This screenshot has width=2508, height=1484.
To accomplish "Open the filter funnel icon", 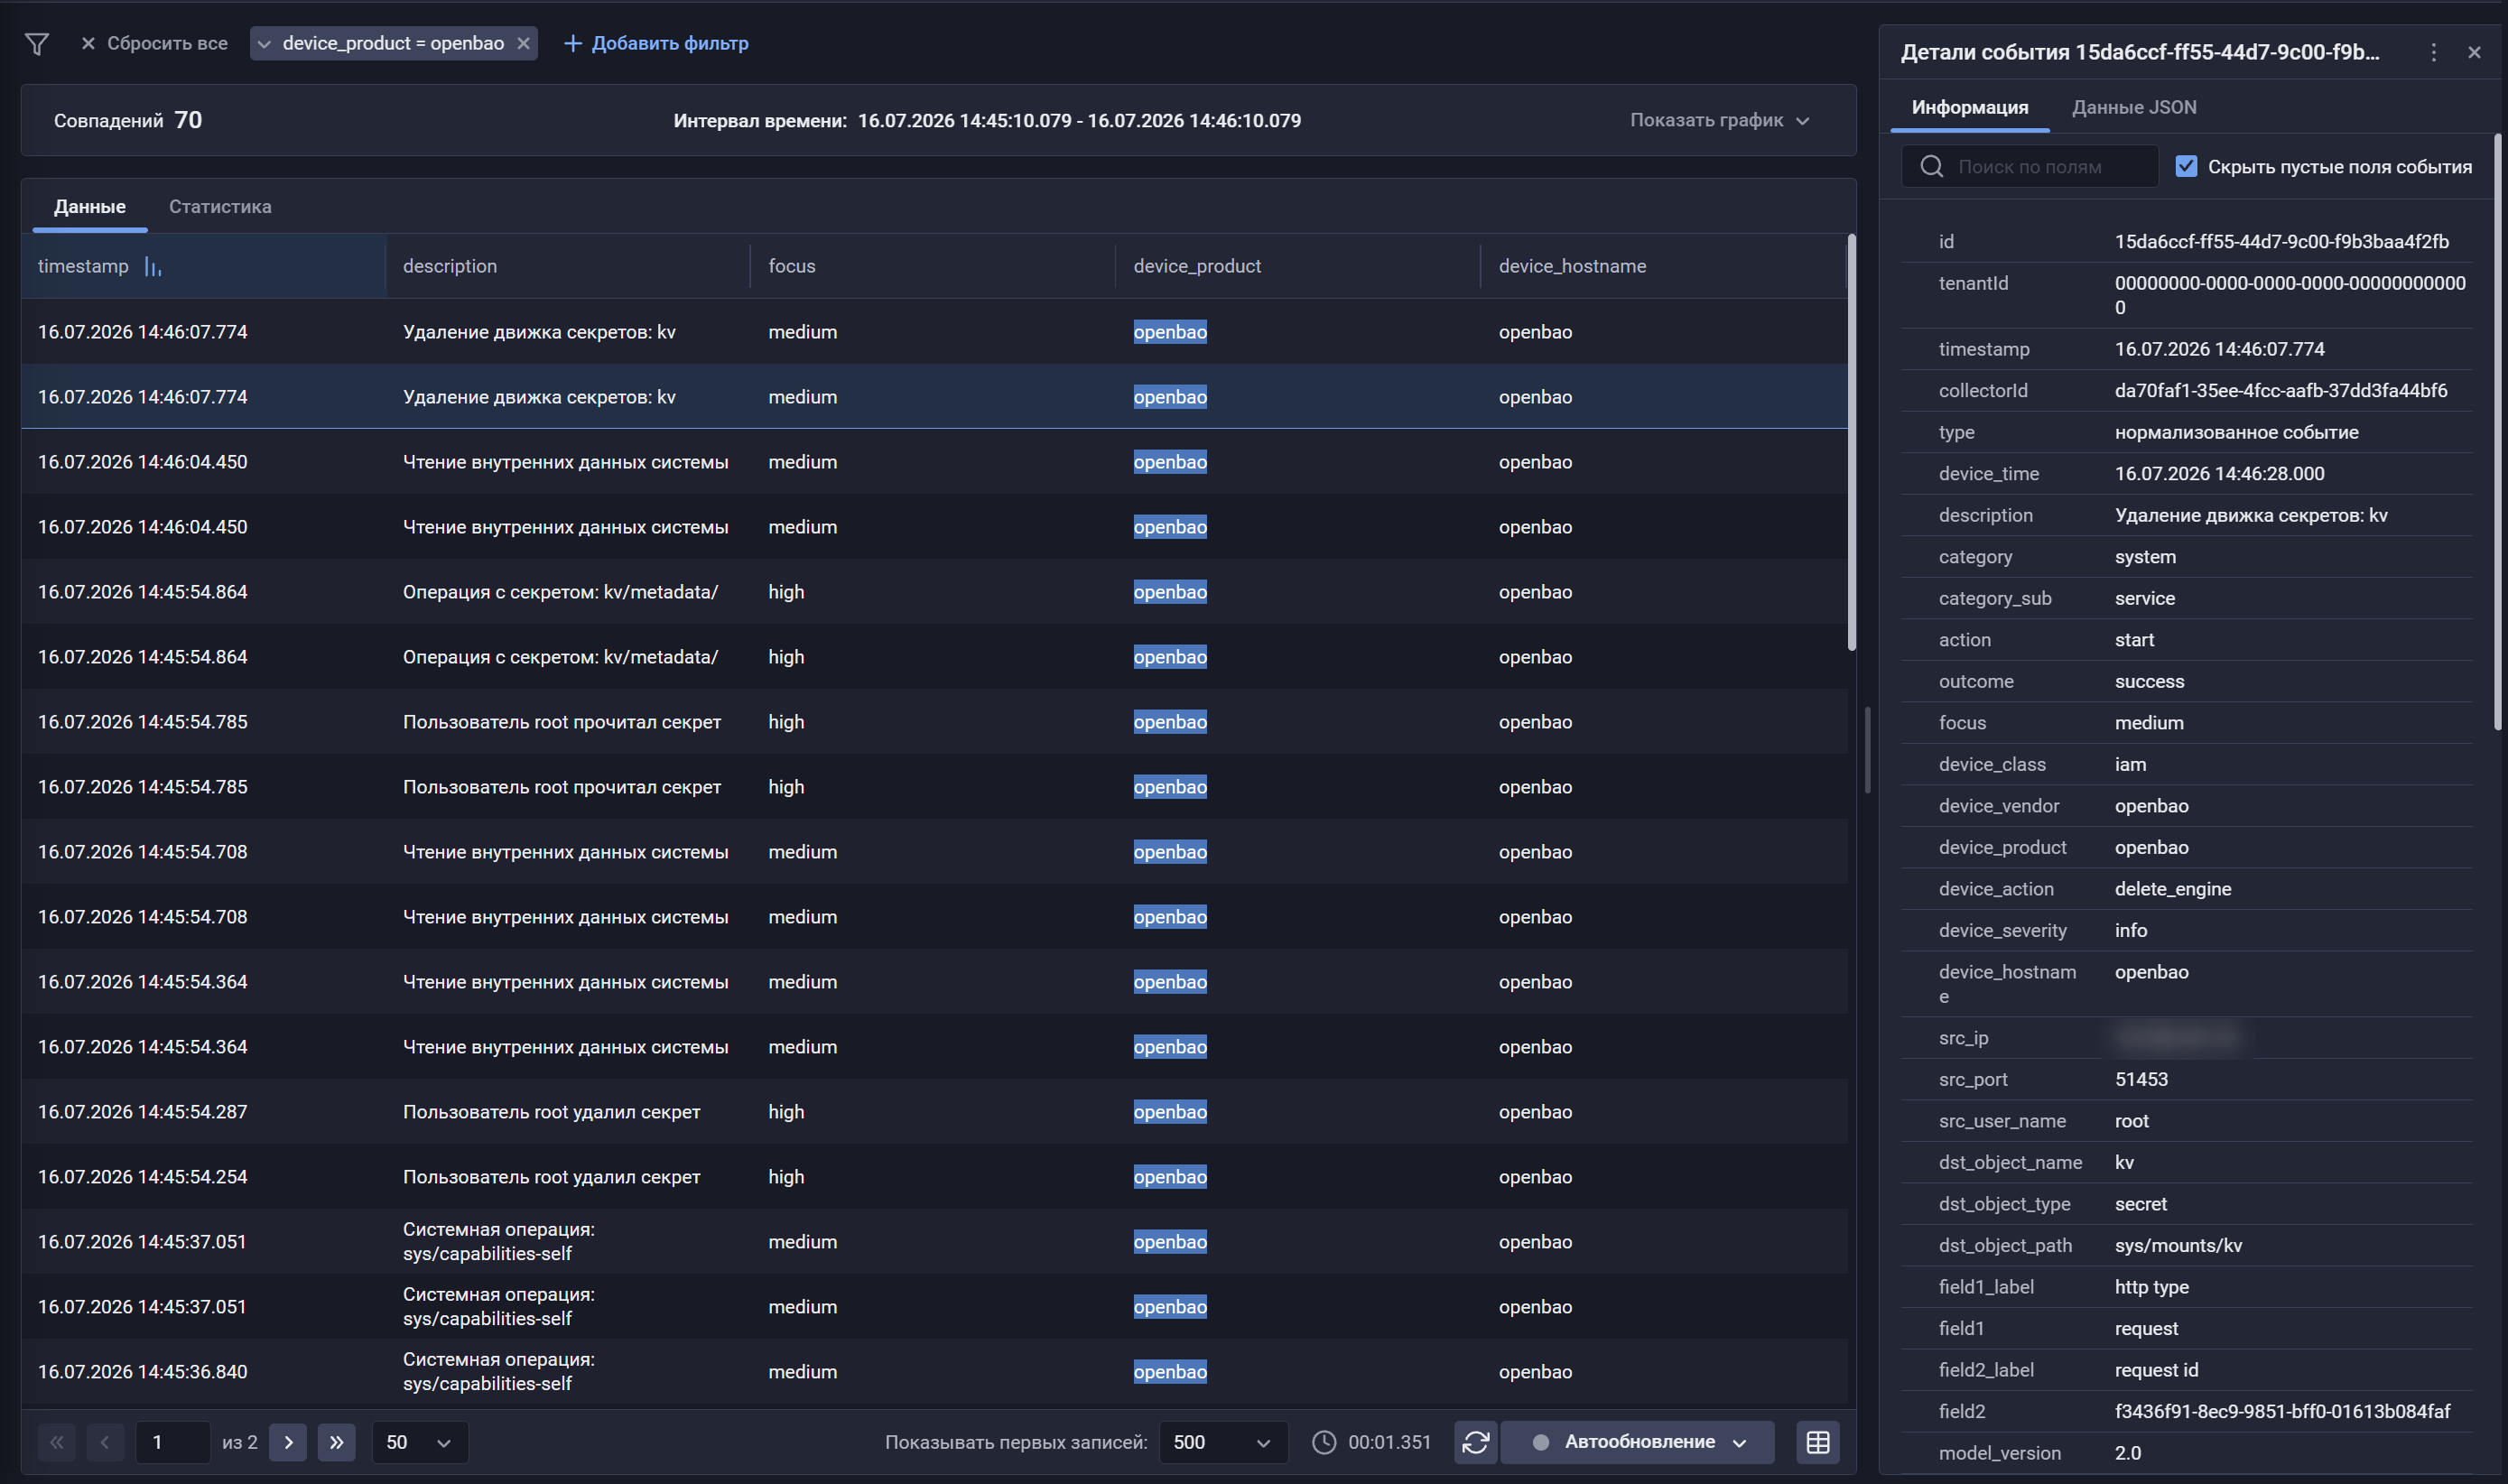I will [37, 44].
